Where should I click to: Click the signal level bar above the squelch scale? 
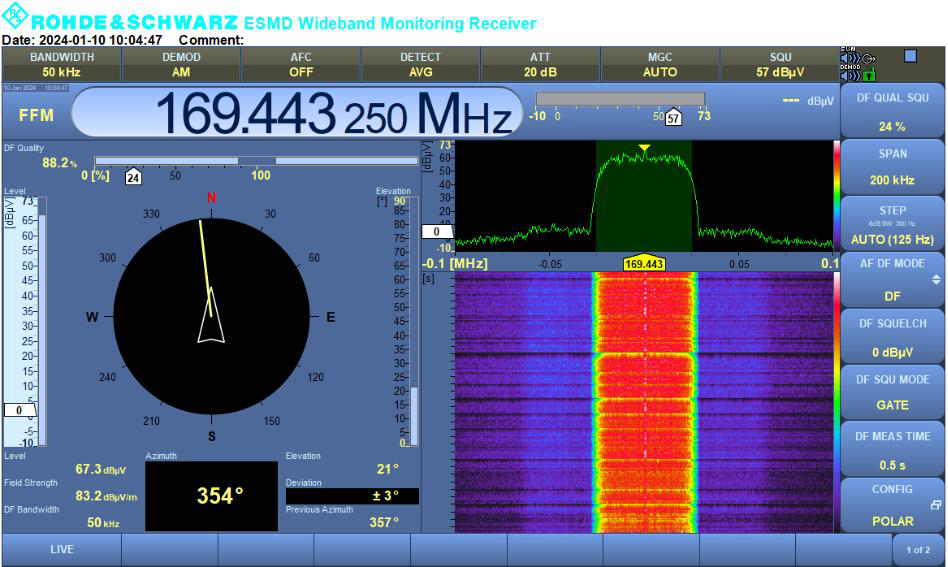[x=620, y=99]
